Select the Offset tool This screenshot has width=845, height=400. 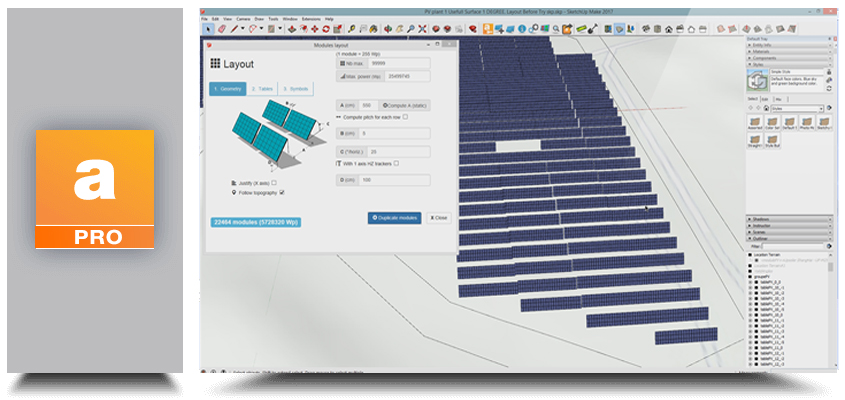tap(303, 29)
